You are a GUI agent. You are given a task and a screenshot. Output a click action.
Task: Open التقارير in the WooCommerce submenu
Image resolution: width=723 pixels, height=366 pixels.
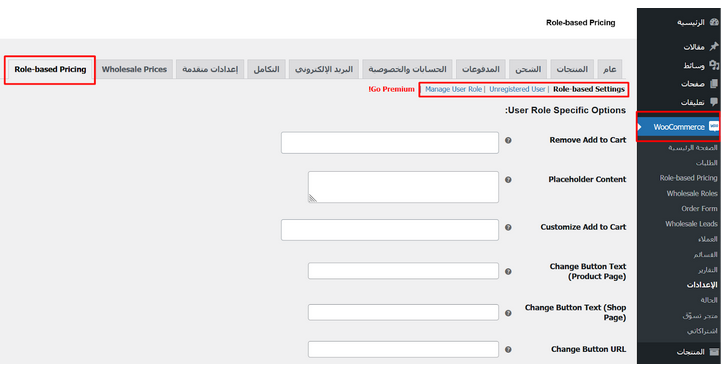(707, 270)
